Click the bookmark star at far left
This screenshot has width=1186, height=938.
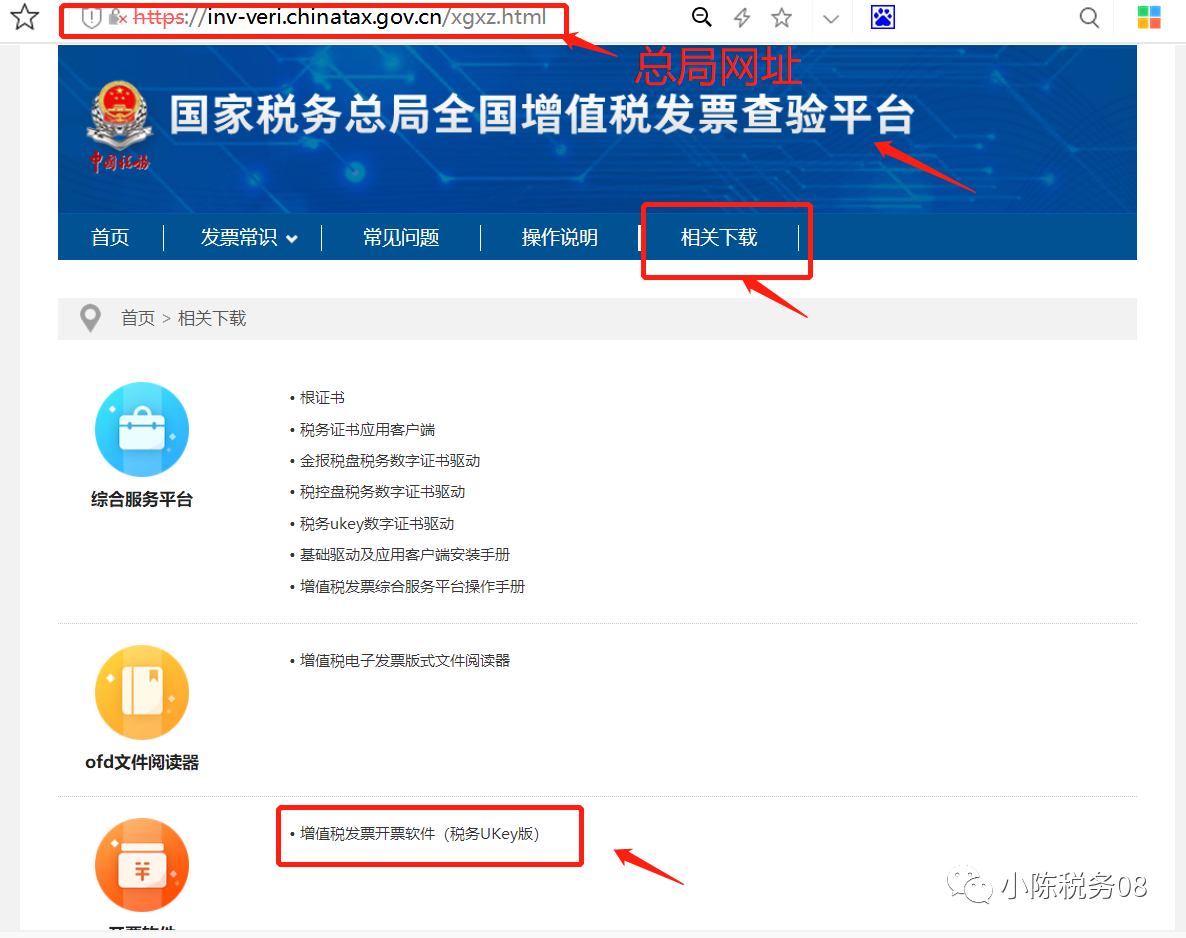(24, 17)
